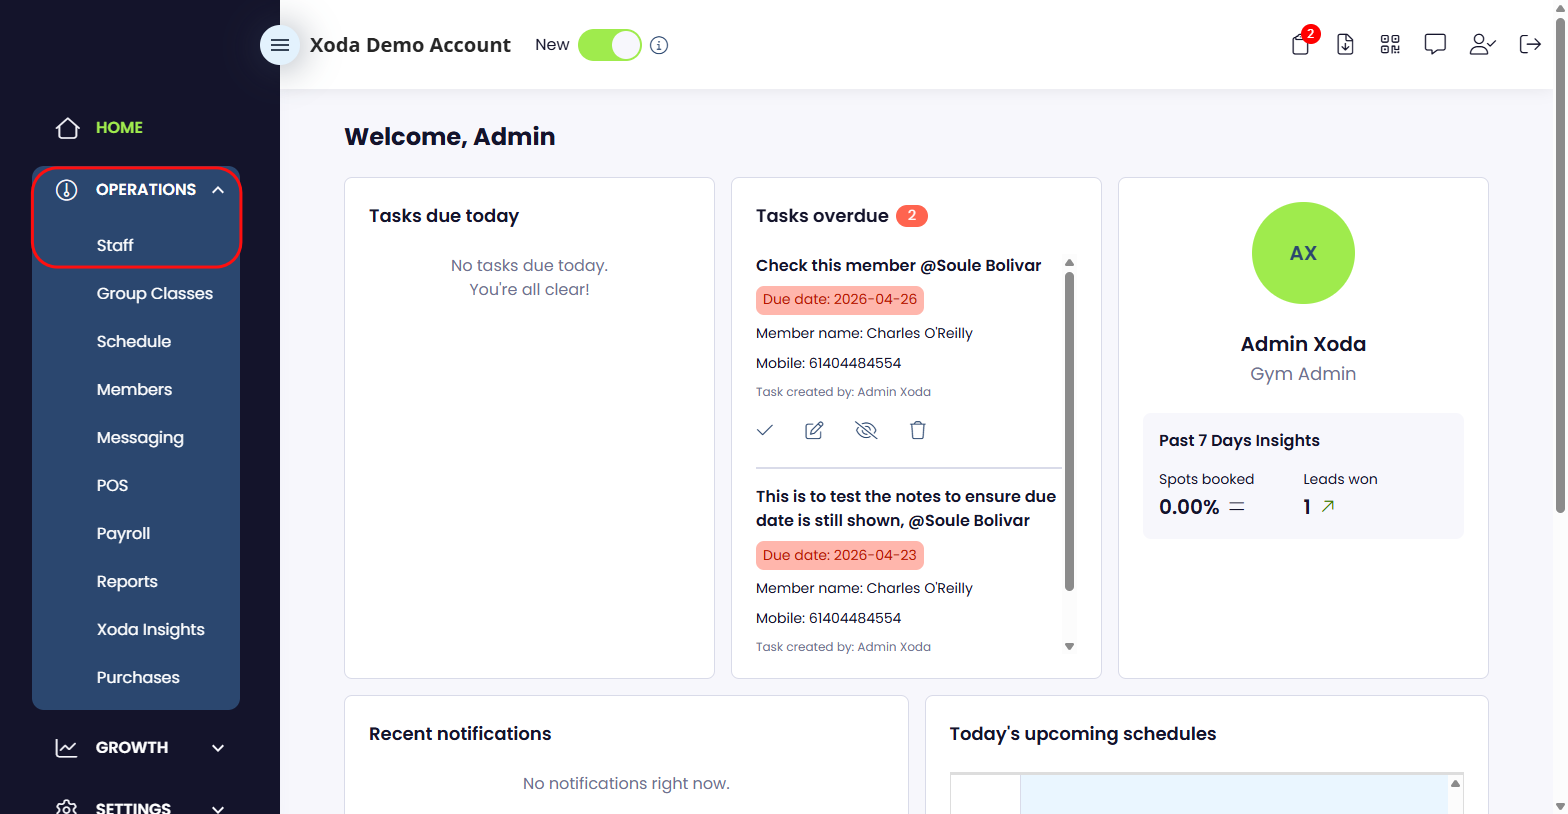The height and width of the screenshot is (814, 1568).
Task: Click the Tasks overdue scrollbar down arrow
Action: tap(1069, 647)
